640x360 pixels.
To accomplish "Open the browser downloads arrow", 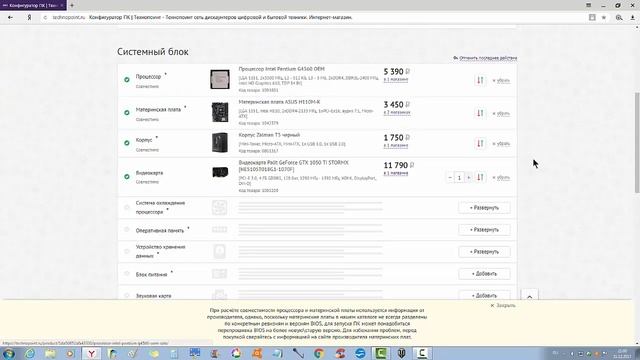I will click(632, 18).
